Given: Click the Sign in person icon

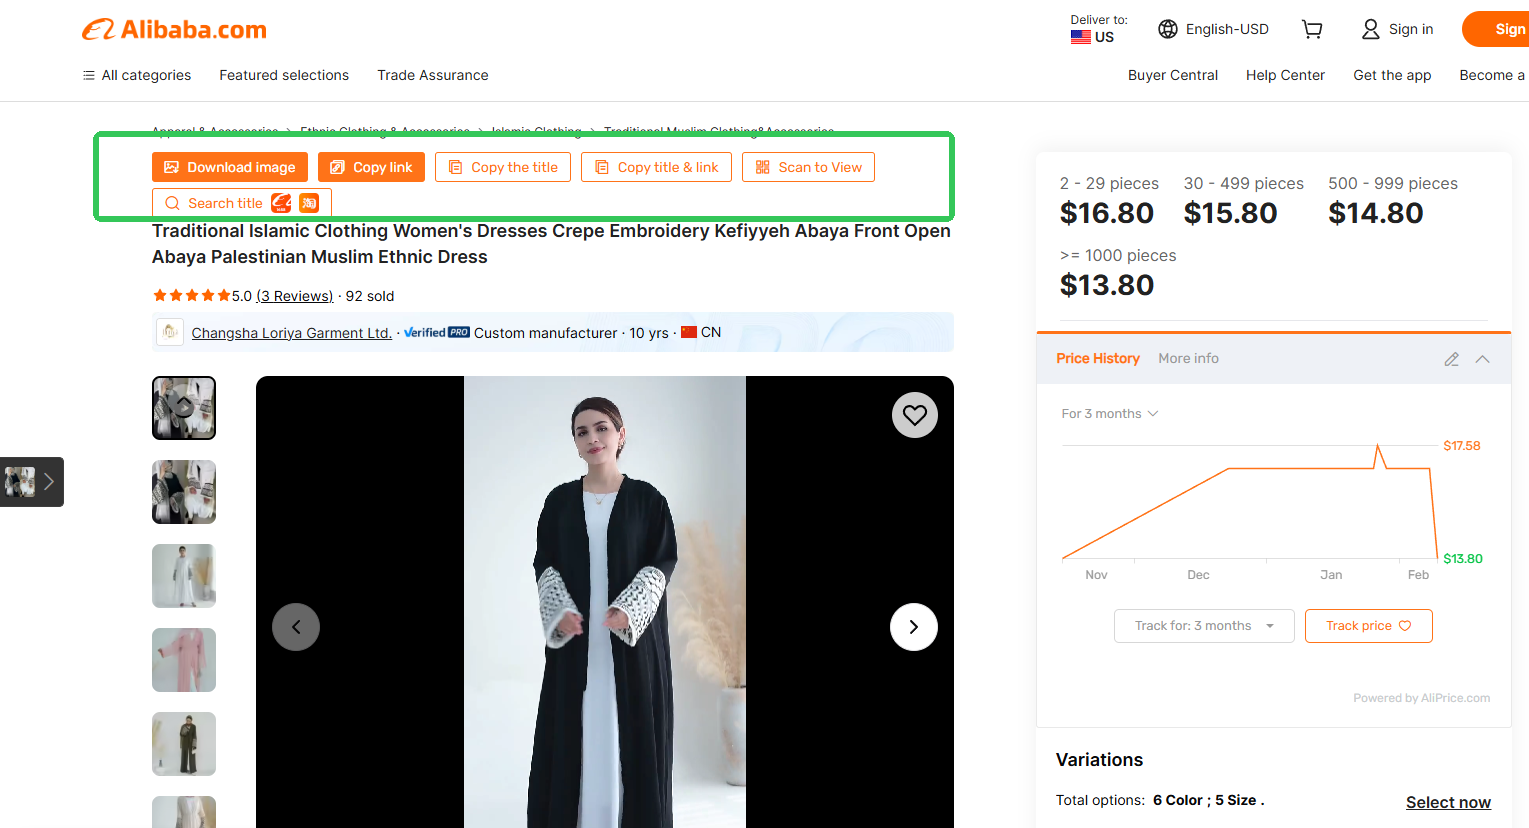Looking at the screenshot, I should tap(1371, 29).
